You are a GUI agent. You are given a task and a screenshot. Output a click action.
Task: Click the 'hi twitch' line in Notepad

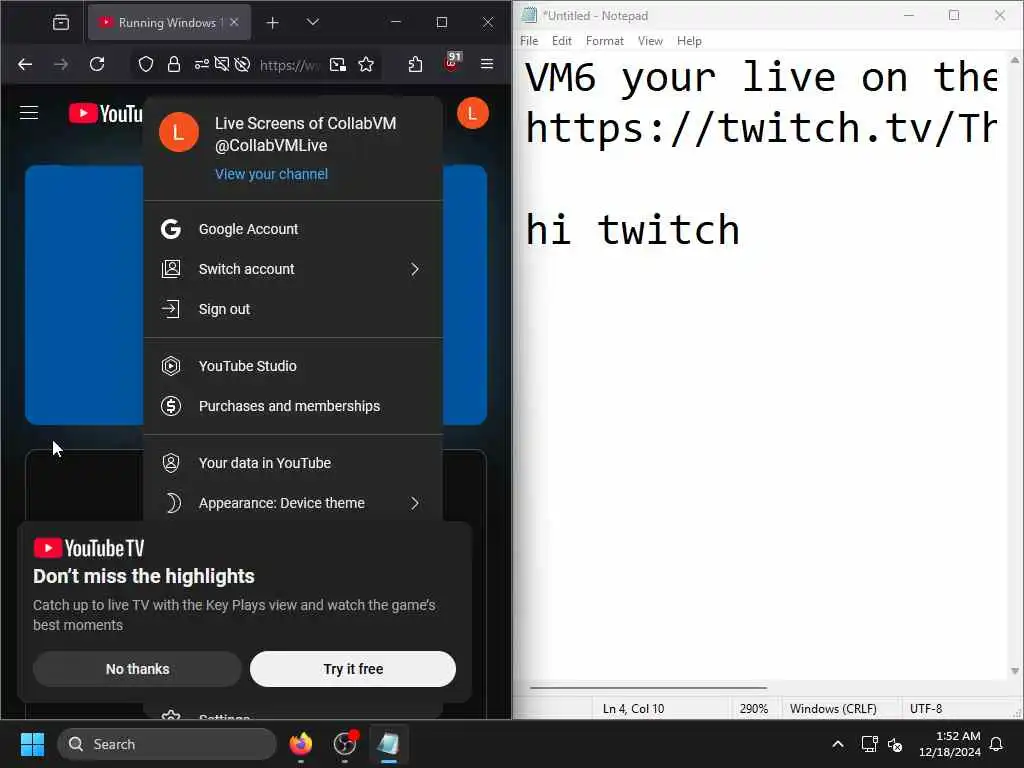(632, 230)
